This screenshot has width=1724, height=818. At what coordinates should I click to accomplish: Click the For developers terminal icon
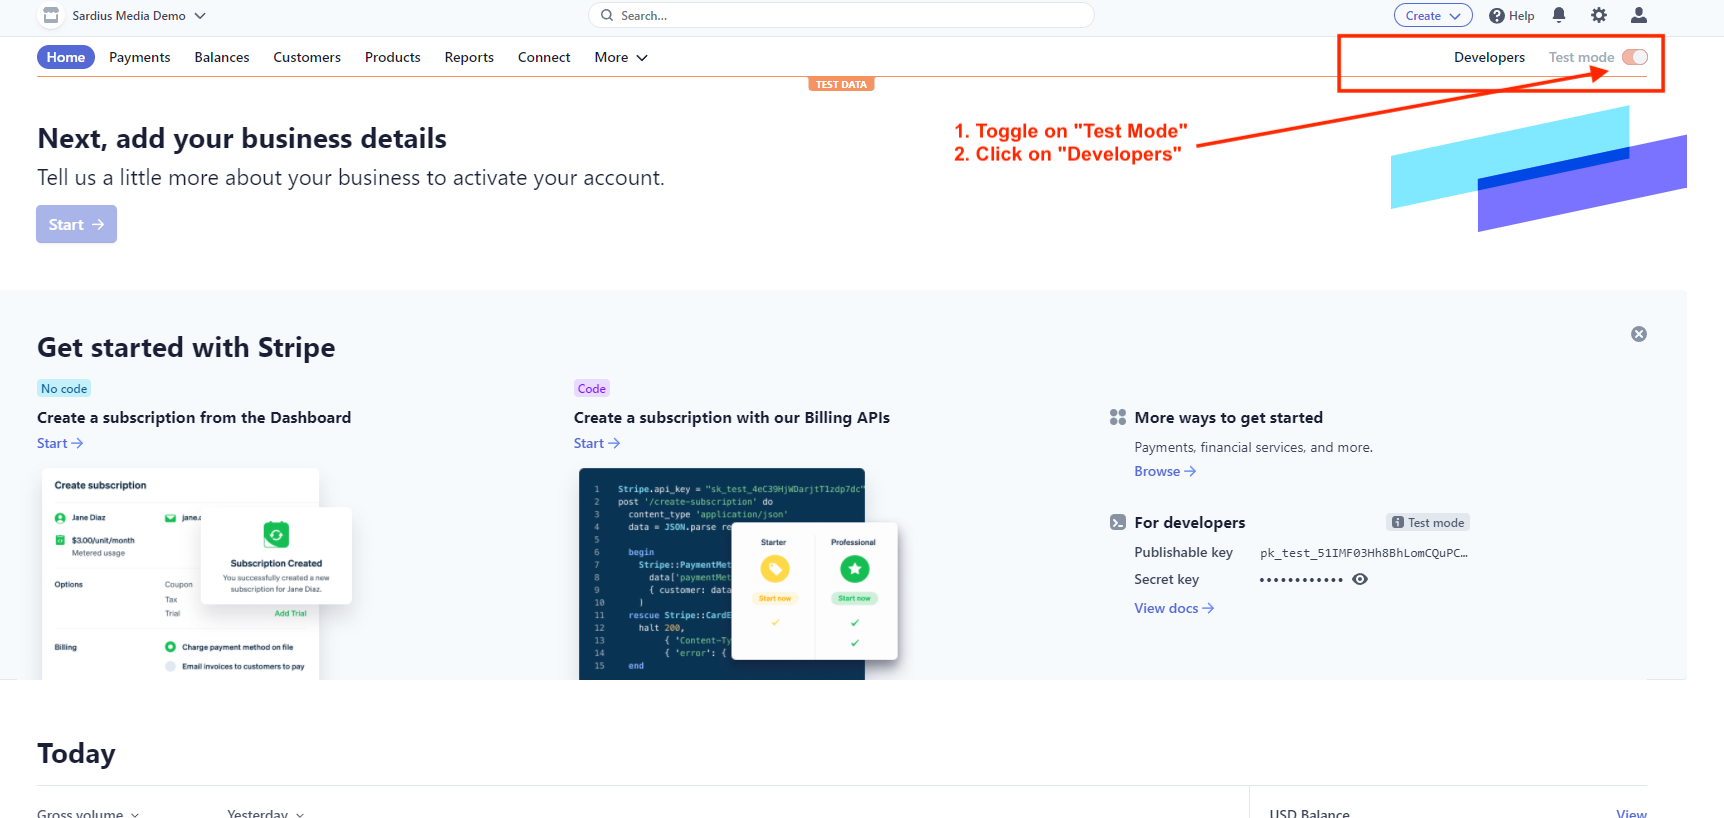click(x=1118, y=522)
